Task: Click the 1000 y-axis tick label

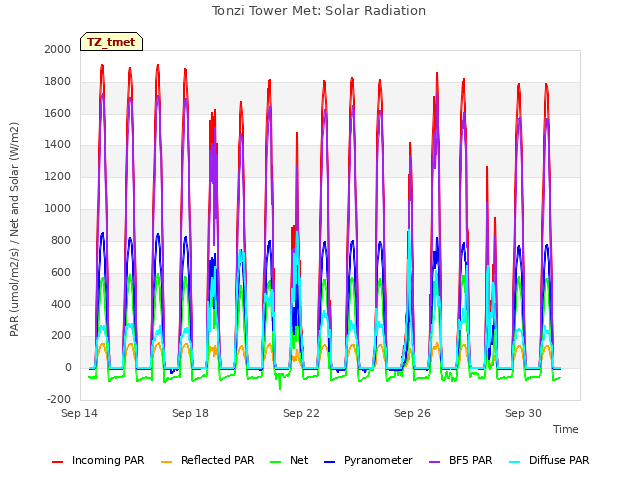Action: [x=58, y=209]
